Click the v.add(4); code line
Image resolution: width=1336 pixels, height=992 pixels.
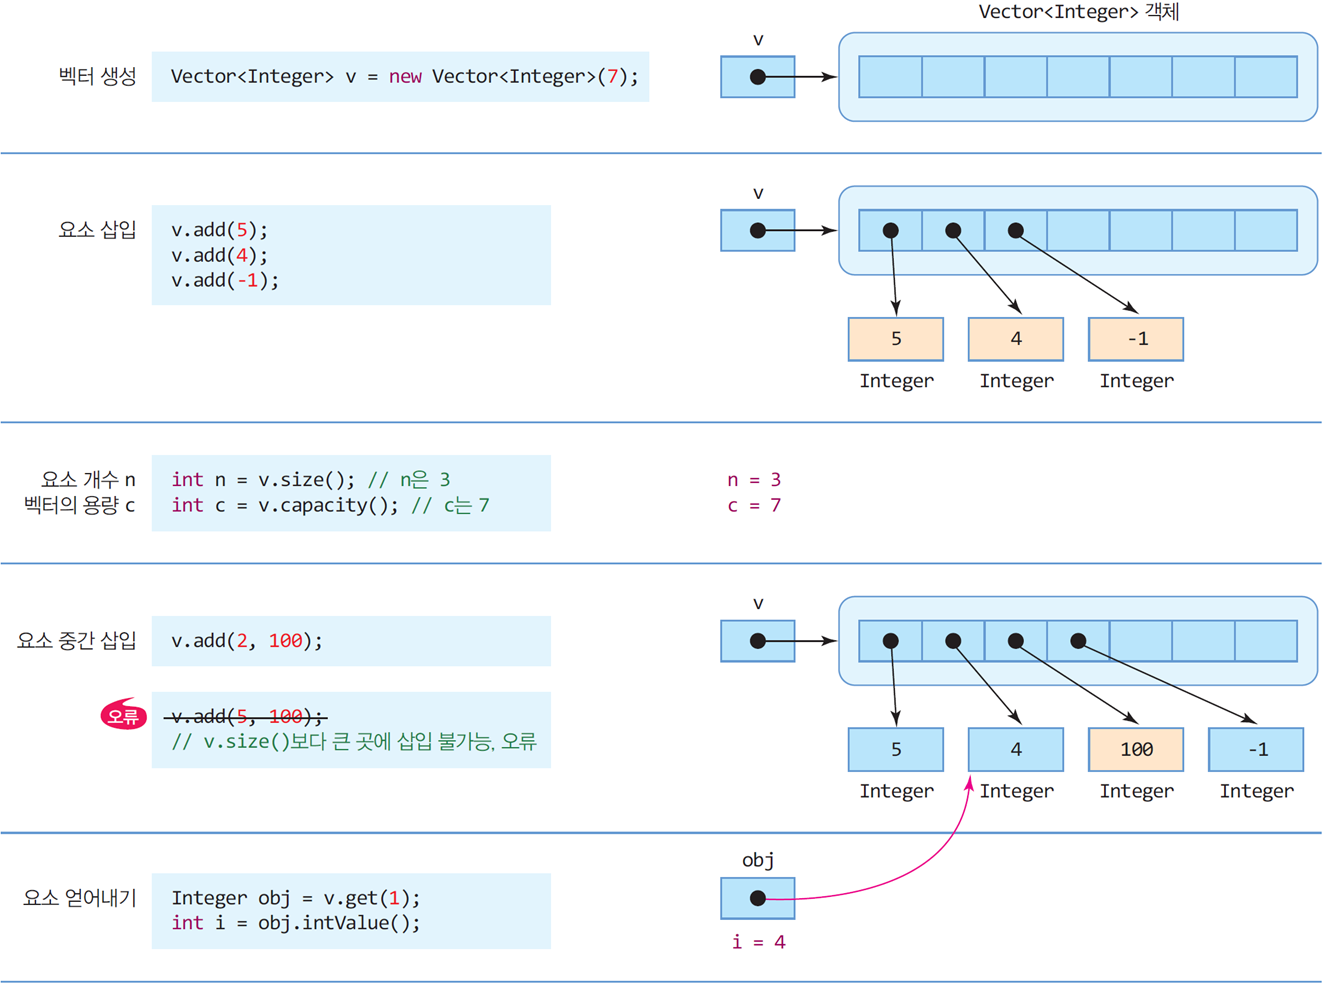(219, 255)
